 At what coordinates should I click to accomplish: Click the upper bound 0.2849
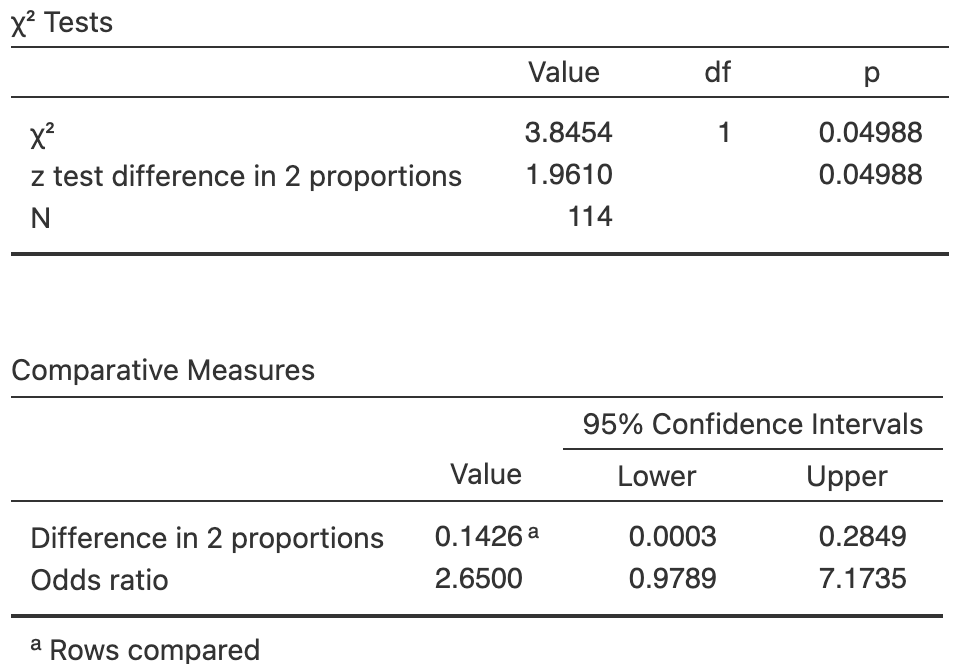(862, 537)
